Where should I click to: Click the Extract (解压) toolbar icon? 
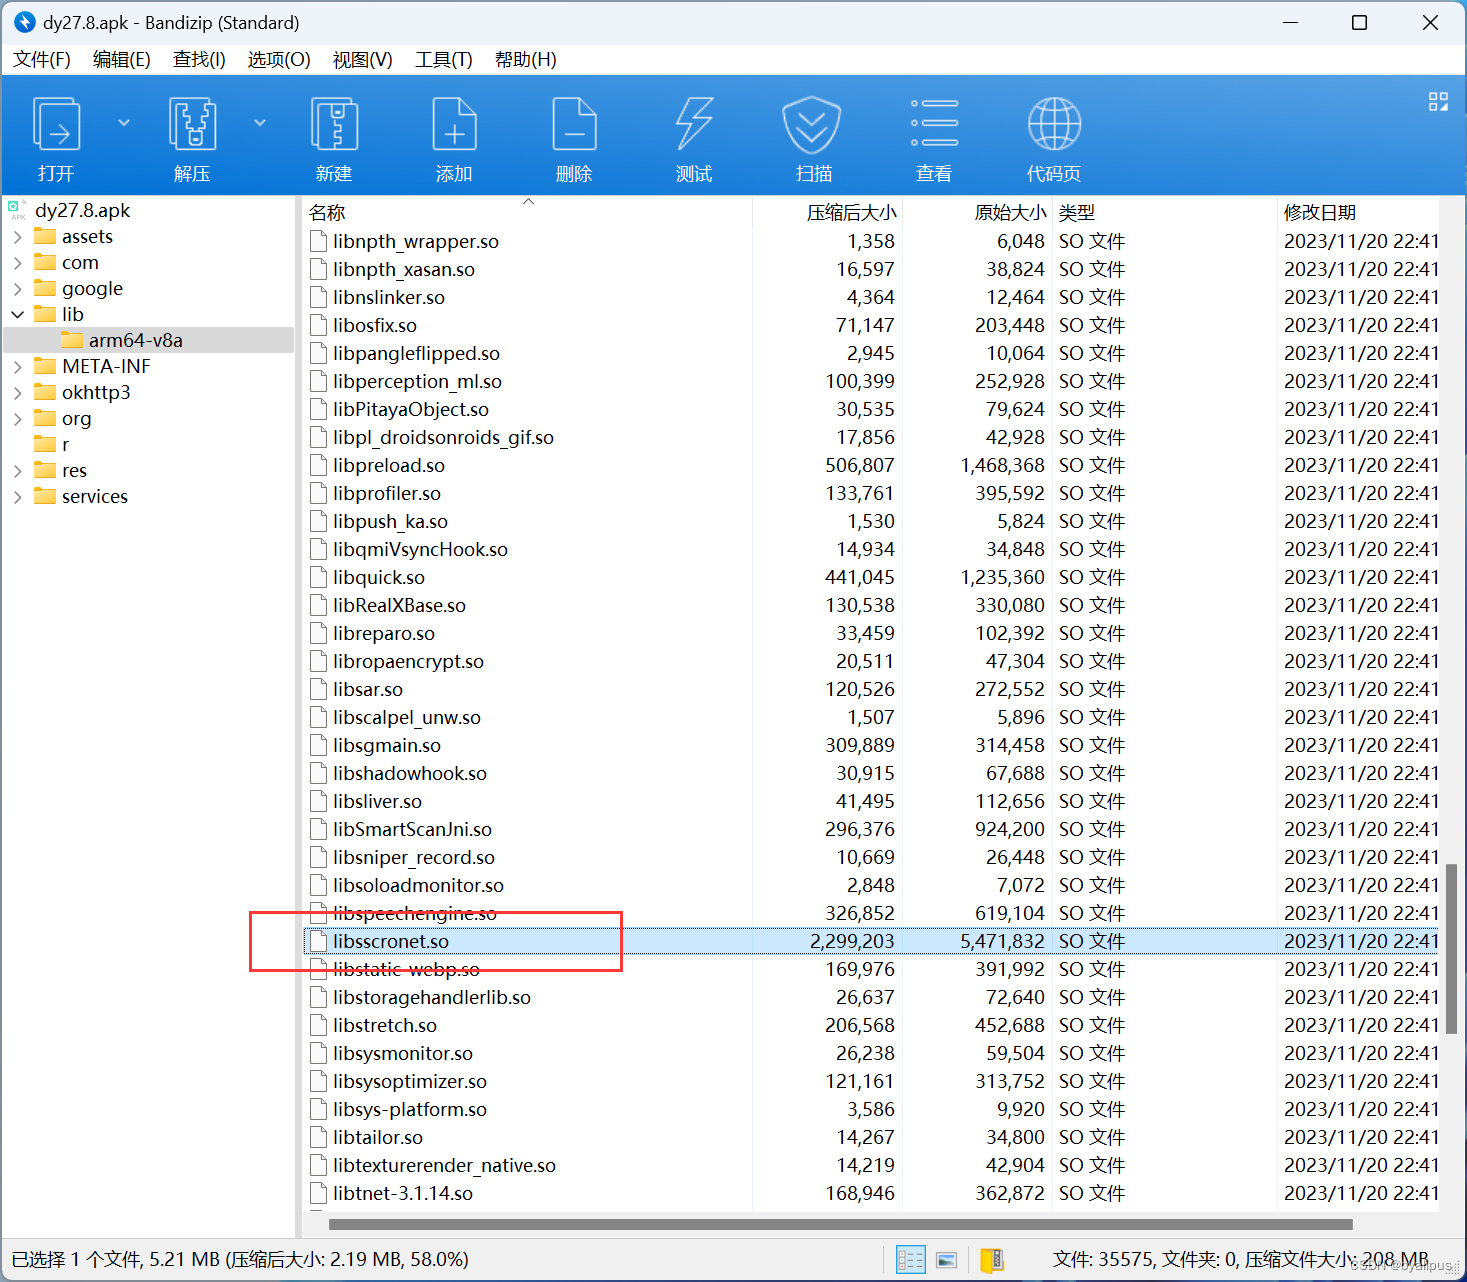(x=193, y=125)
